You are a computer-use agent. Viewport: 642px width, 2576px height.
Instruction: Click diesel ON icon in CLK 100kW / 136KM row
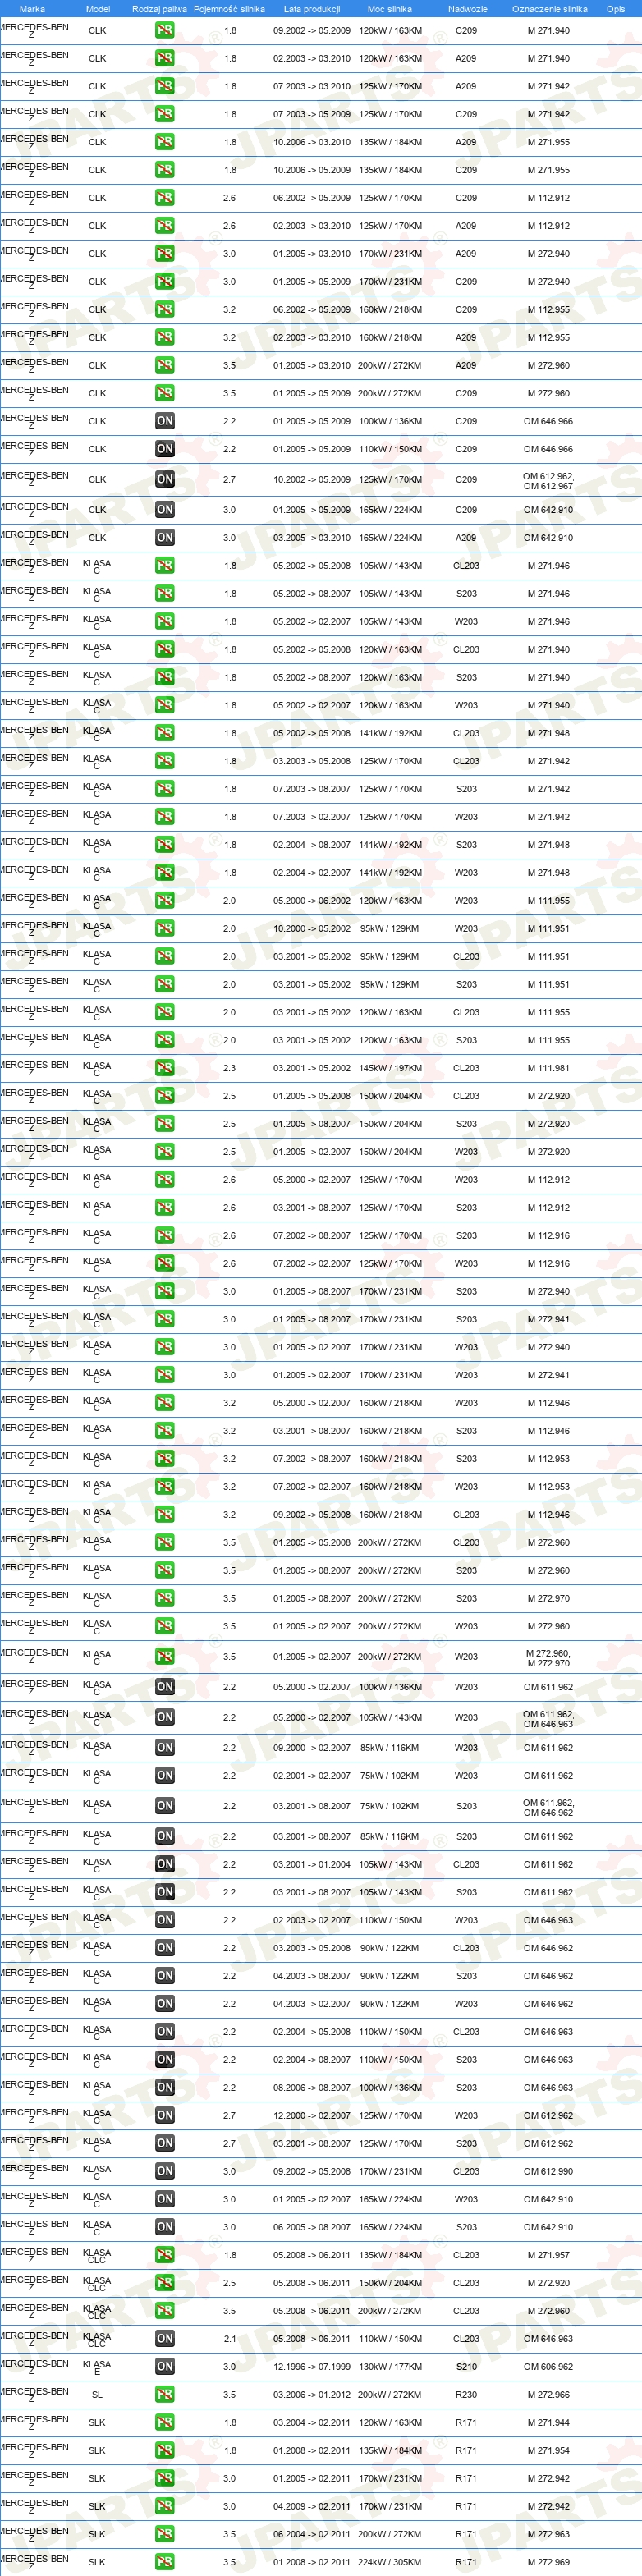[x=165, y=421]
